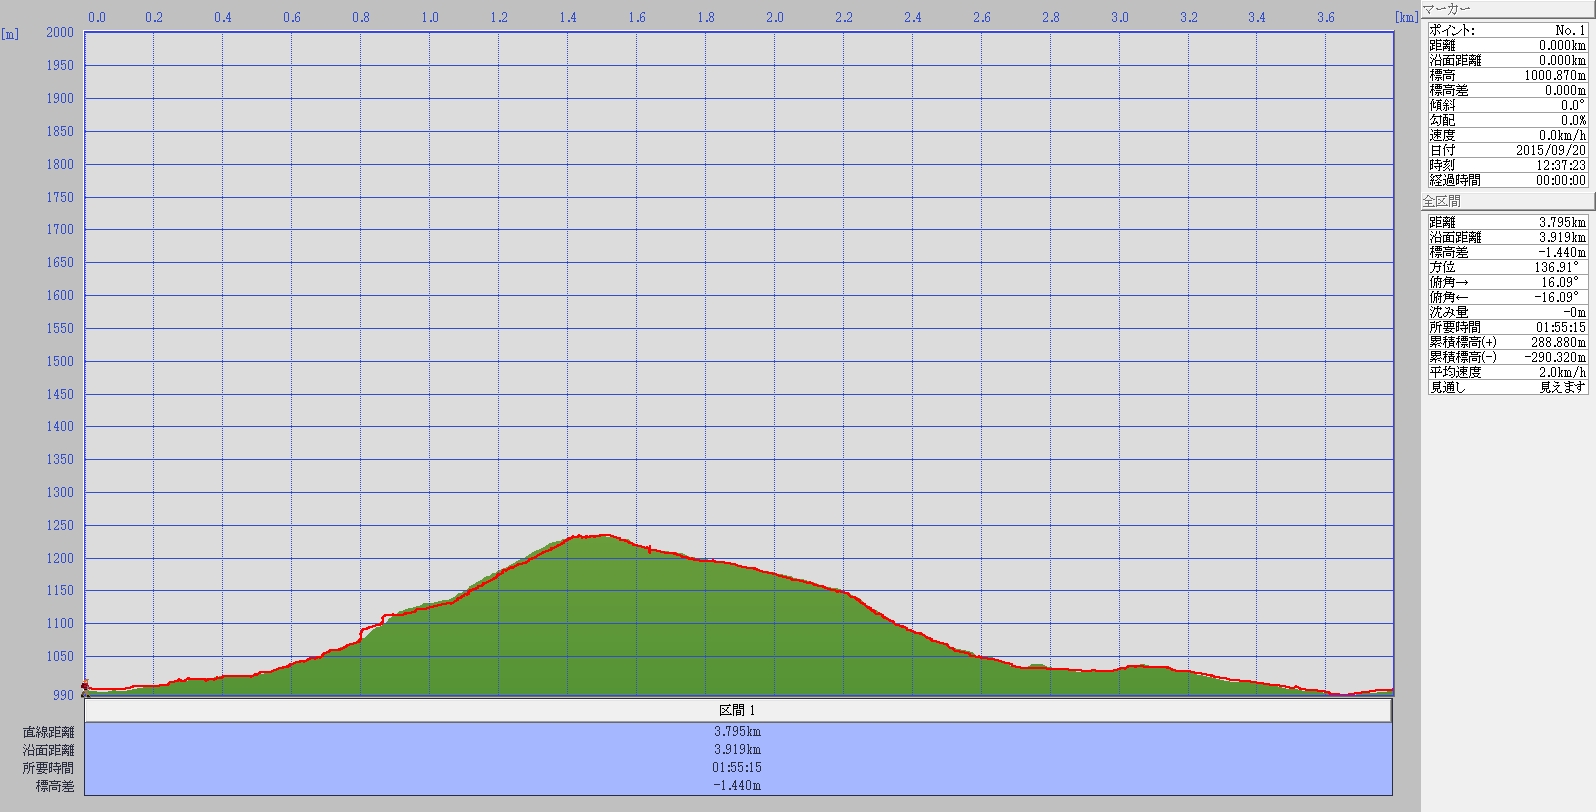Click the 標高差 0.000m value in マーカー
Screen dimensions: 1596x812
[x=1565, y=90]
